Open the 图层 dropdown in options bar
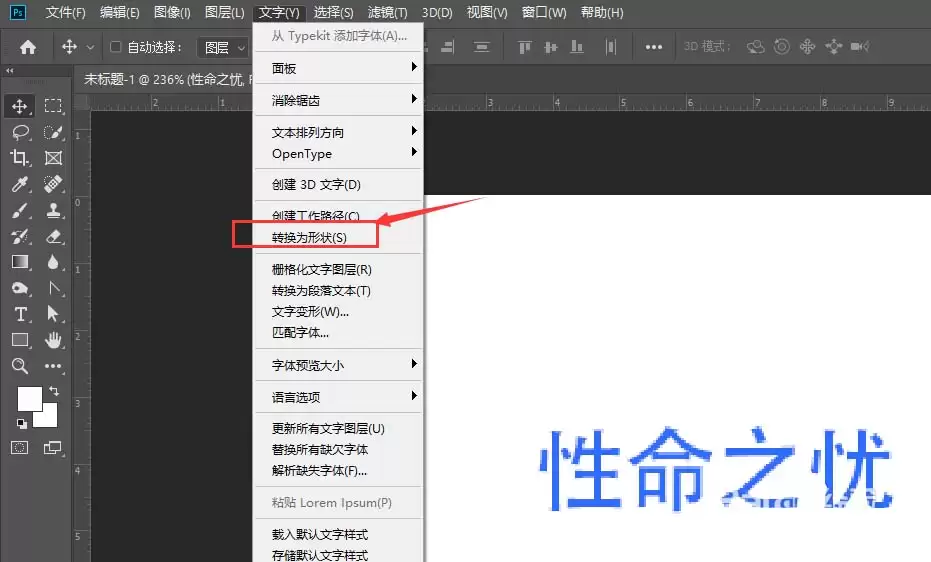Image resolution: width=931 pixels, height=562 pixels. pyautogui.click(x=223, y=47)
